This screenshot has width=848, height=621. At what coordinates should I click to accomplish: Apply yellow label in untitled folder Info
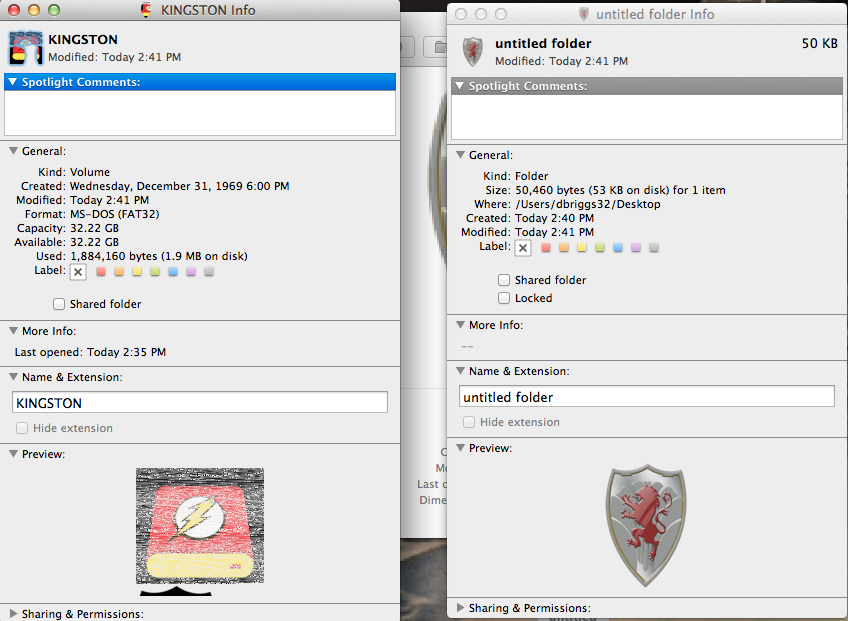point(582,248)
